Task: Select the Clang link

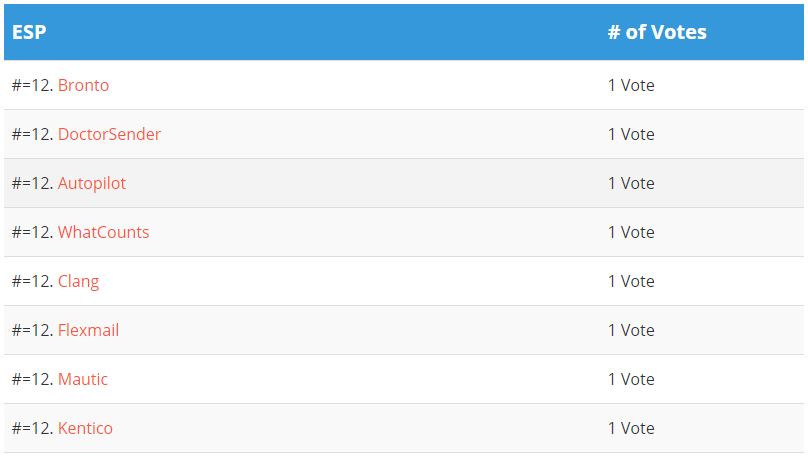Action: tap(78, 281)
